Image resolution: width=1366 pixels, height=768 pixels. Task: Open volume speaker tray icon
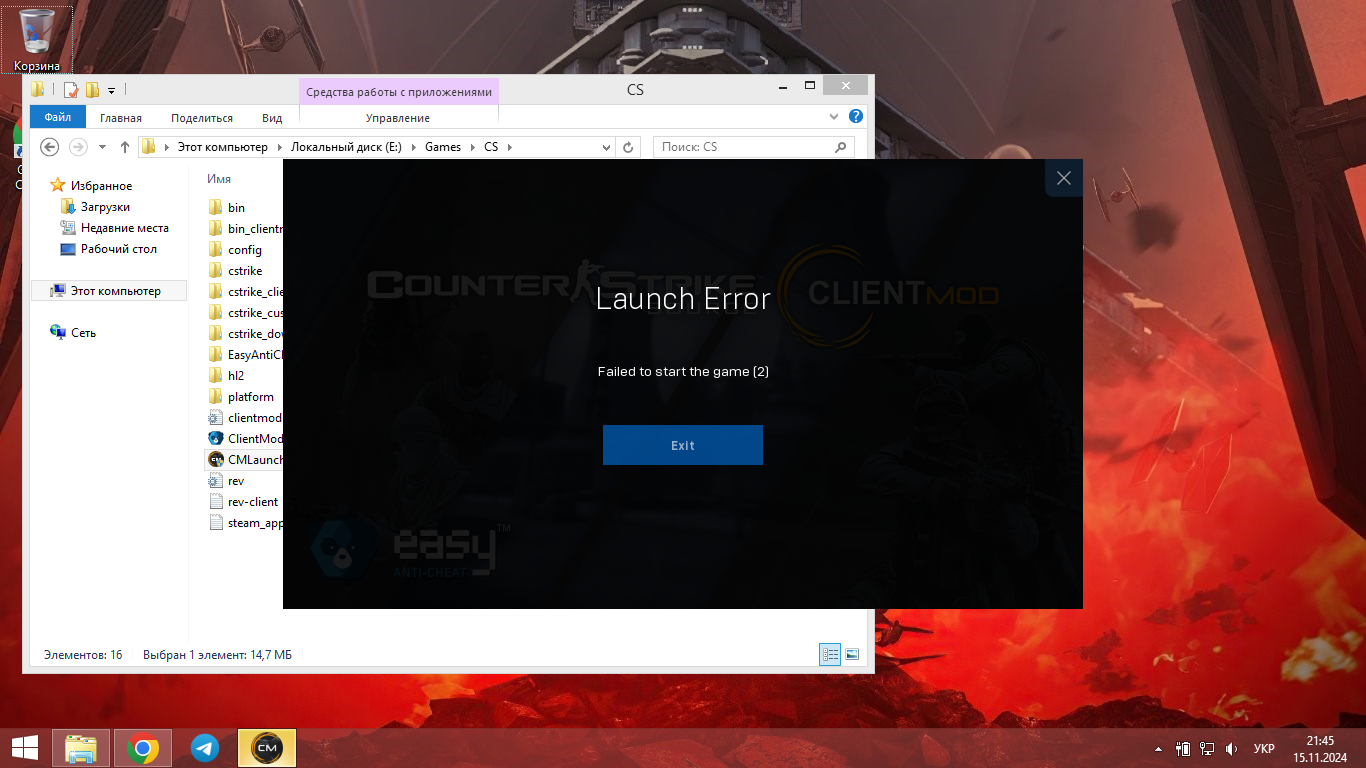[1231, 749]
